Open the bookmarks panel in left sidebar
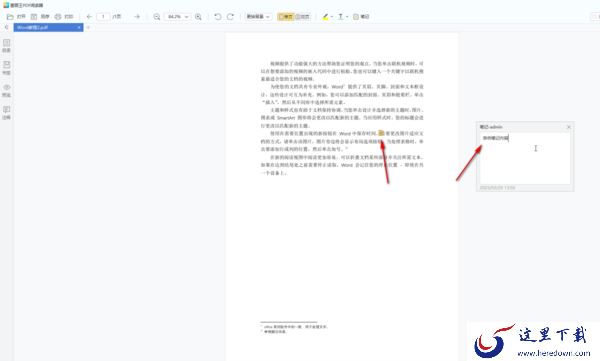 click(7, 67)
